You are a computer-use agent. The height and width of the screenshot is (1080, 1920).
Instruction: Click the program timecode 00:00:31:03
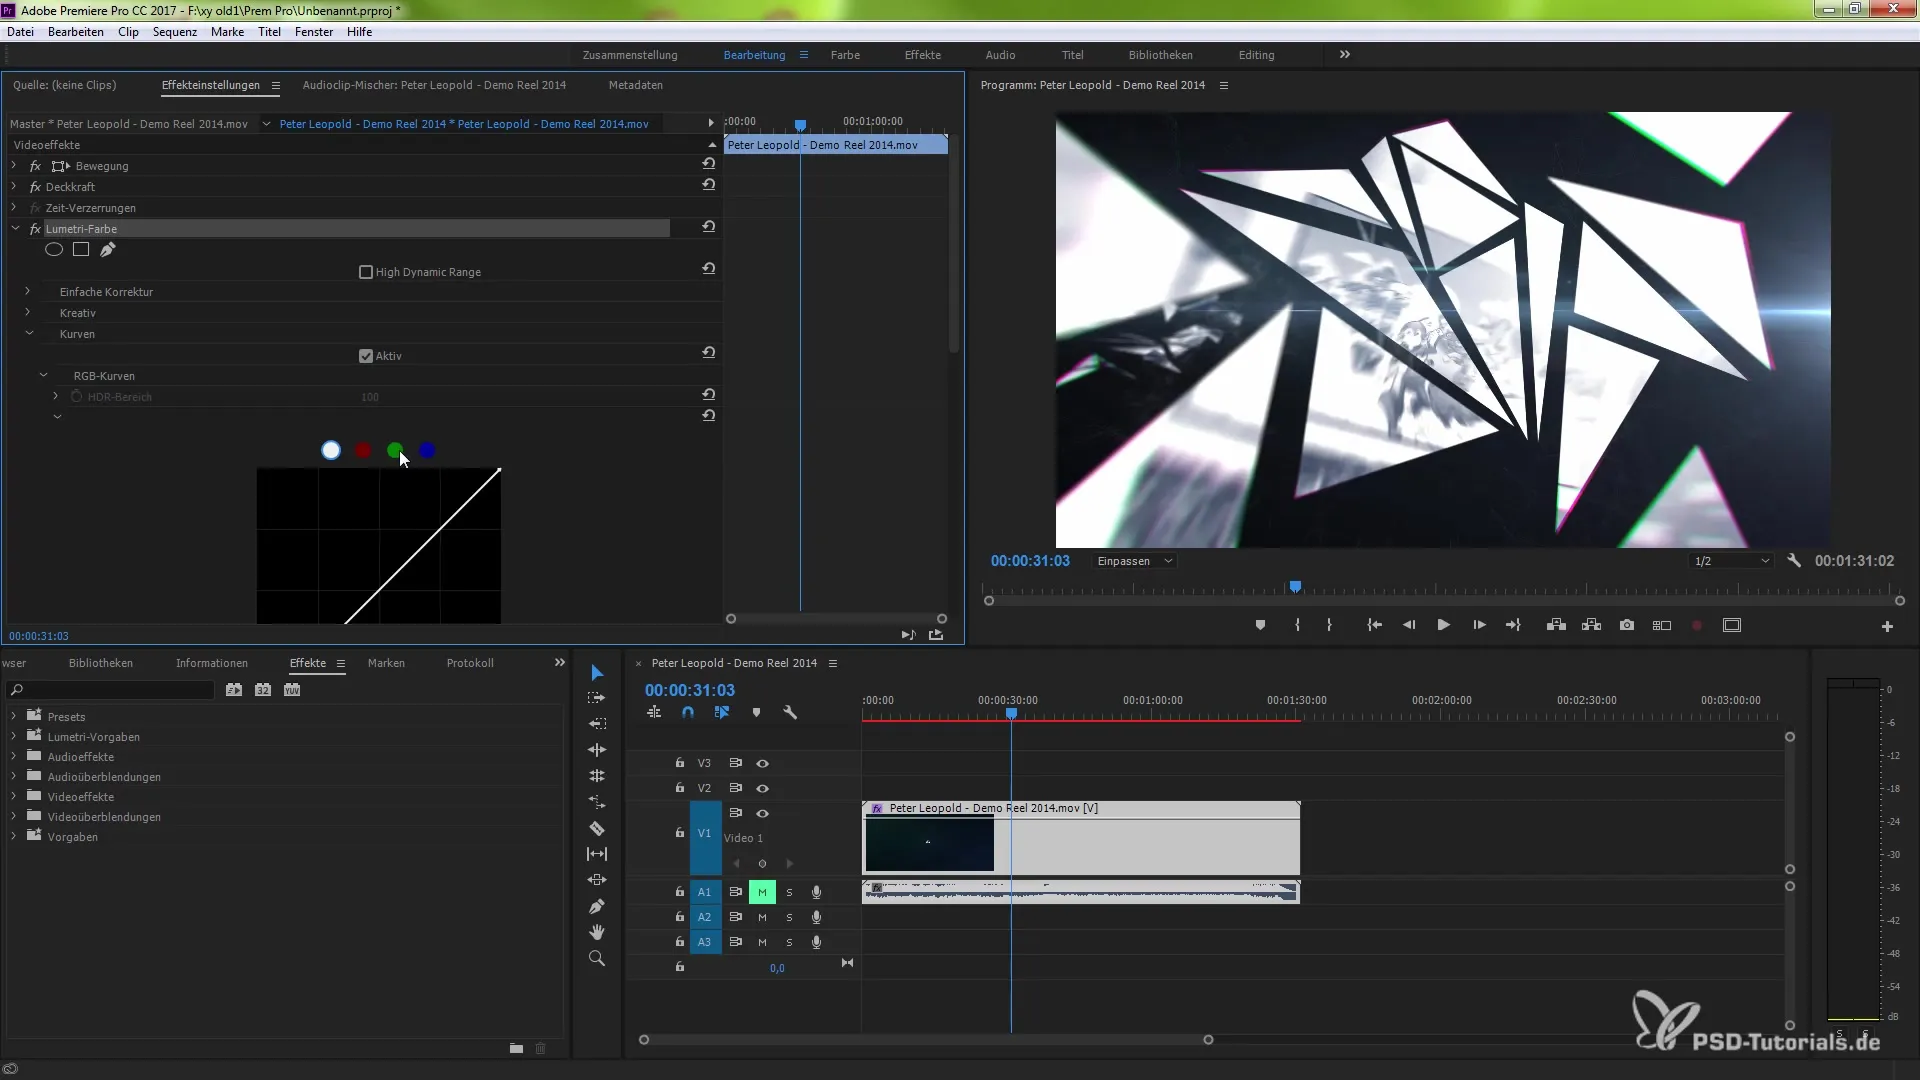(1030, 561)
